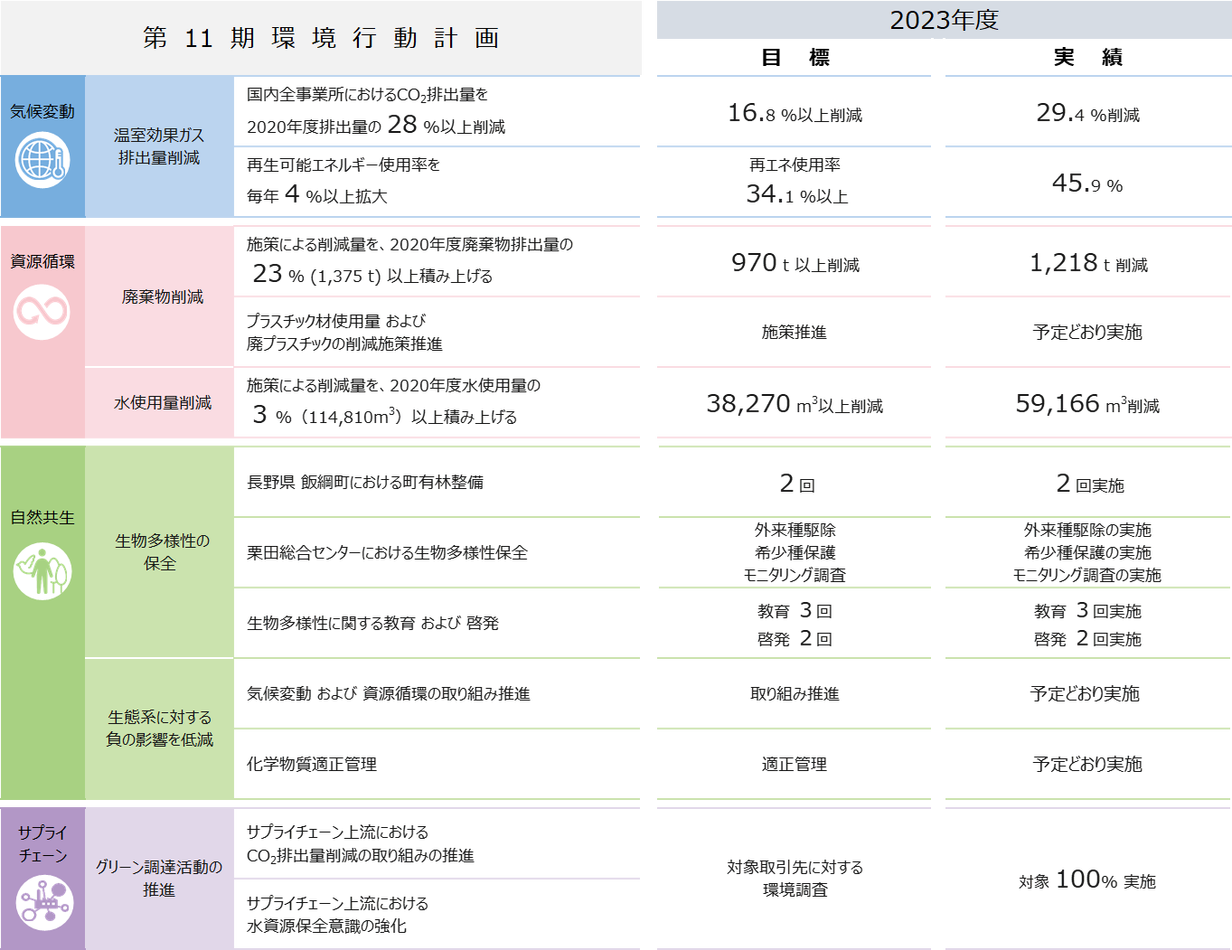Click the globe thermometer climate change icon
1232x950 pixels.
(x=42, y=160)
